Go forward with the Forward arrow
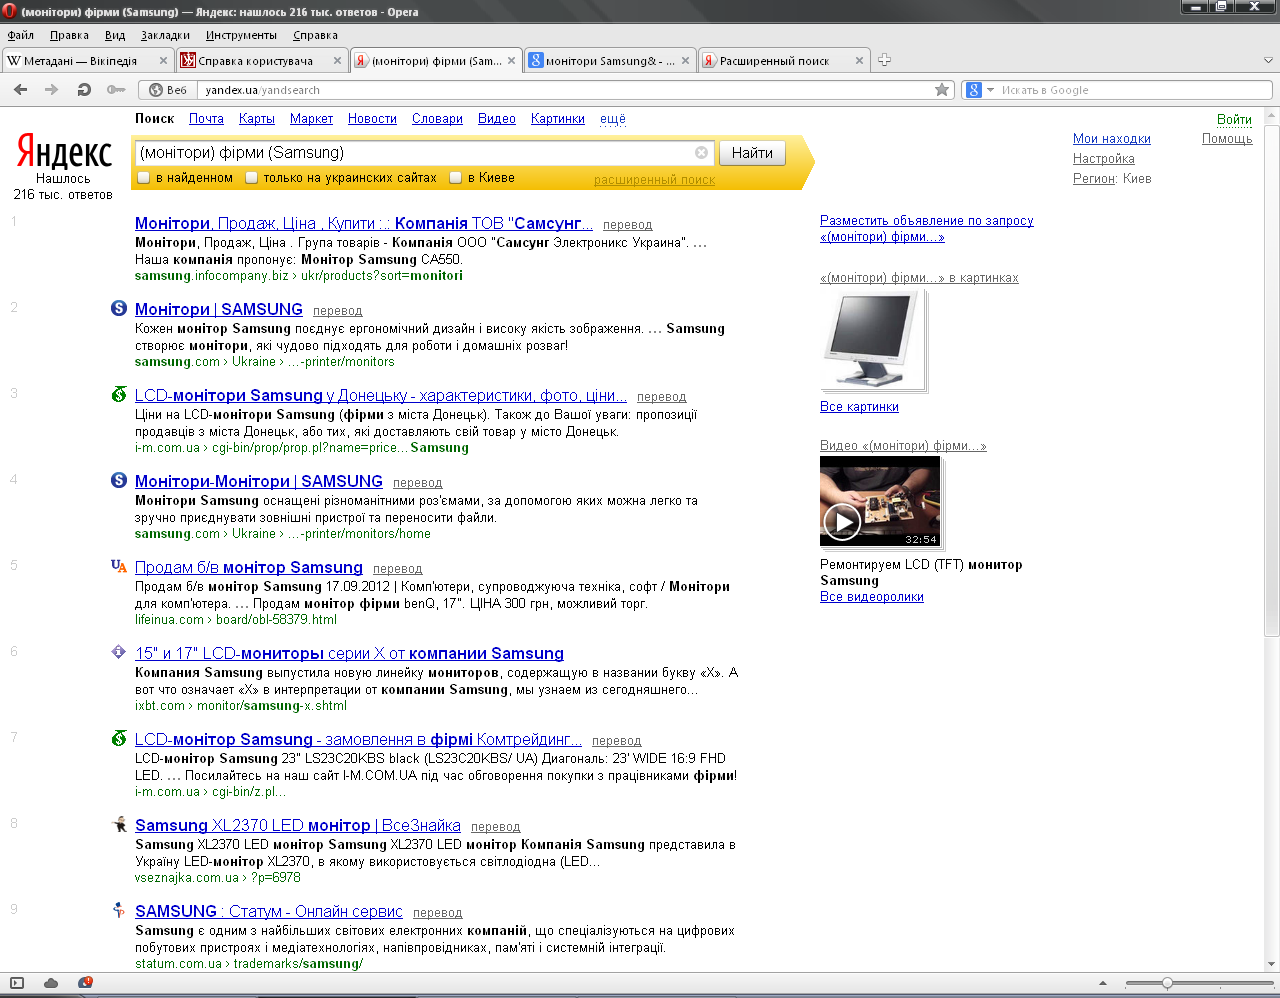The width and height of the screenshot is (1280, 998). pos(51,90)
